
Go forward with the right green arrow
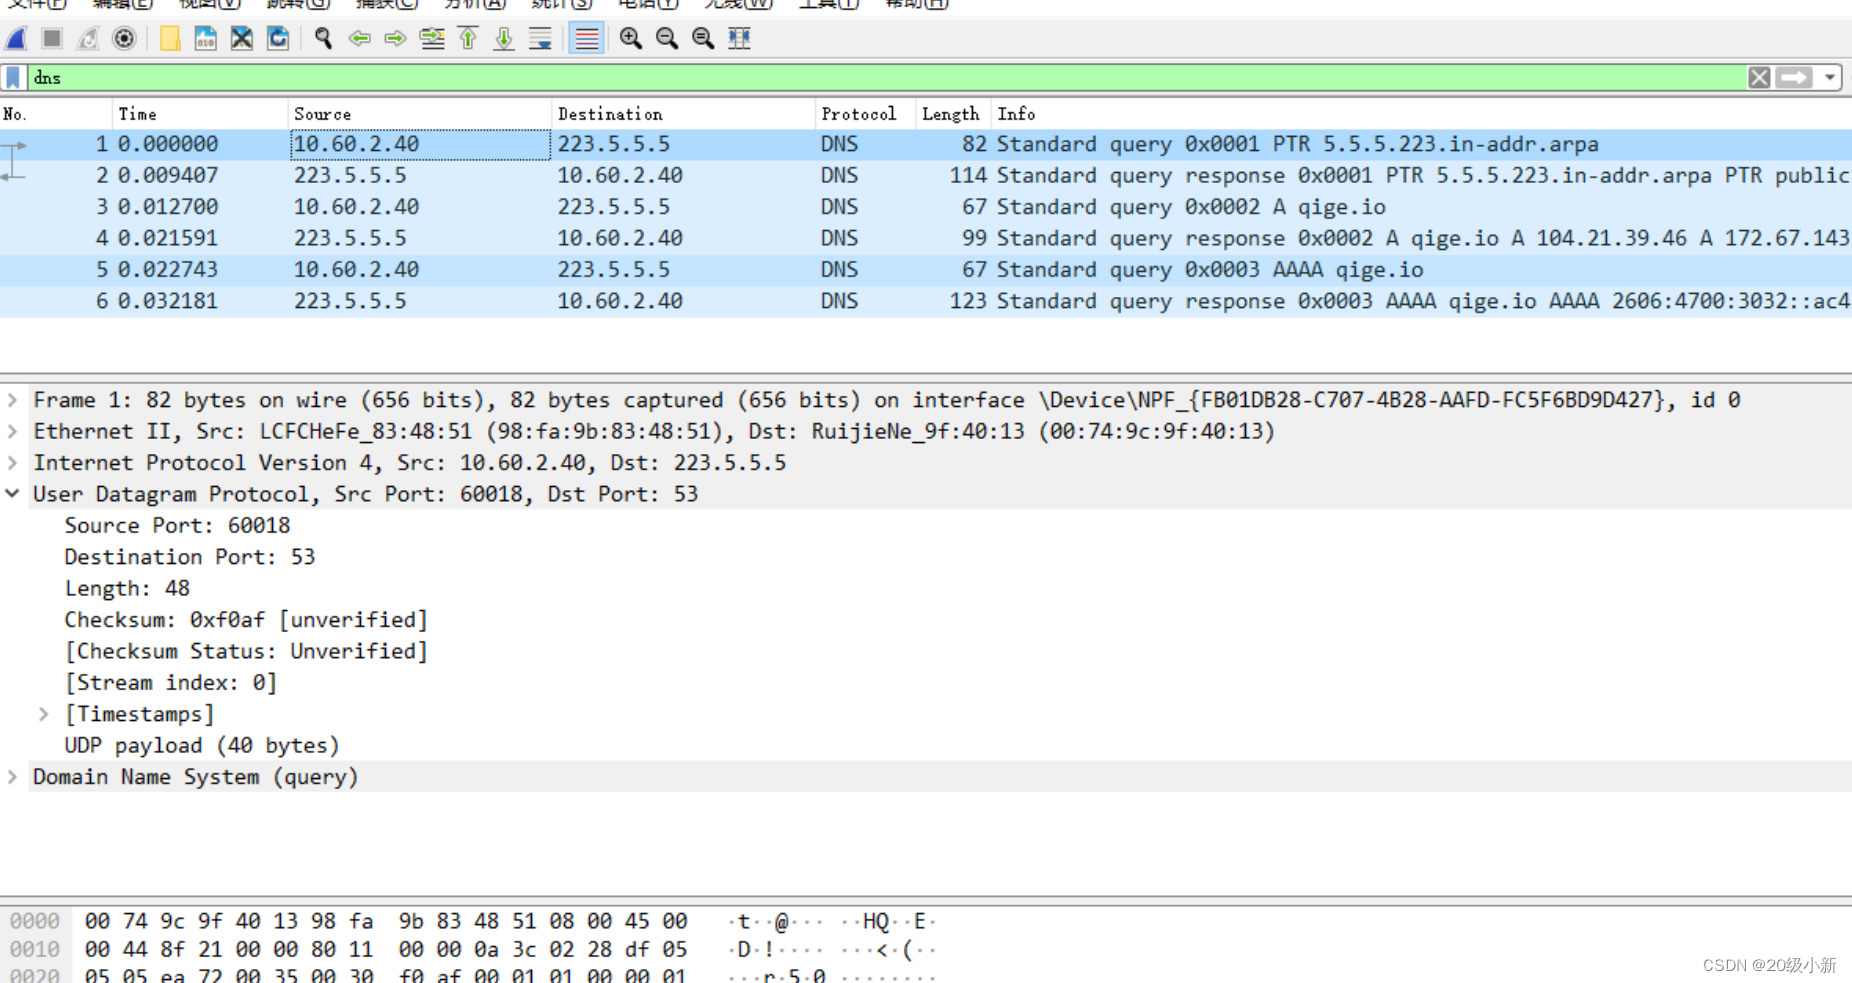coord(395,39)
